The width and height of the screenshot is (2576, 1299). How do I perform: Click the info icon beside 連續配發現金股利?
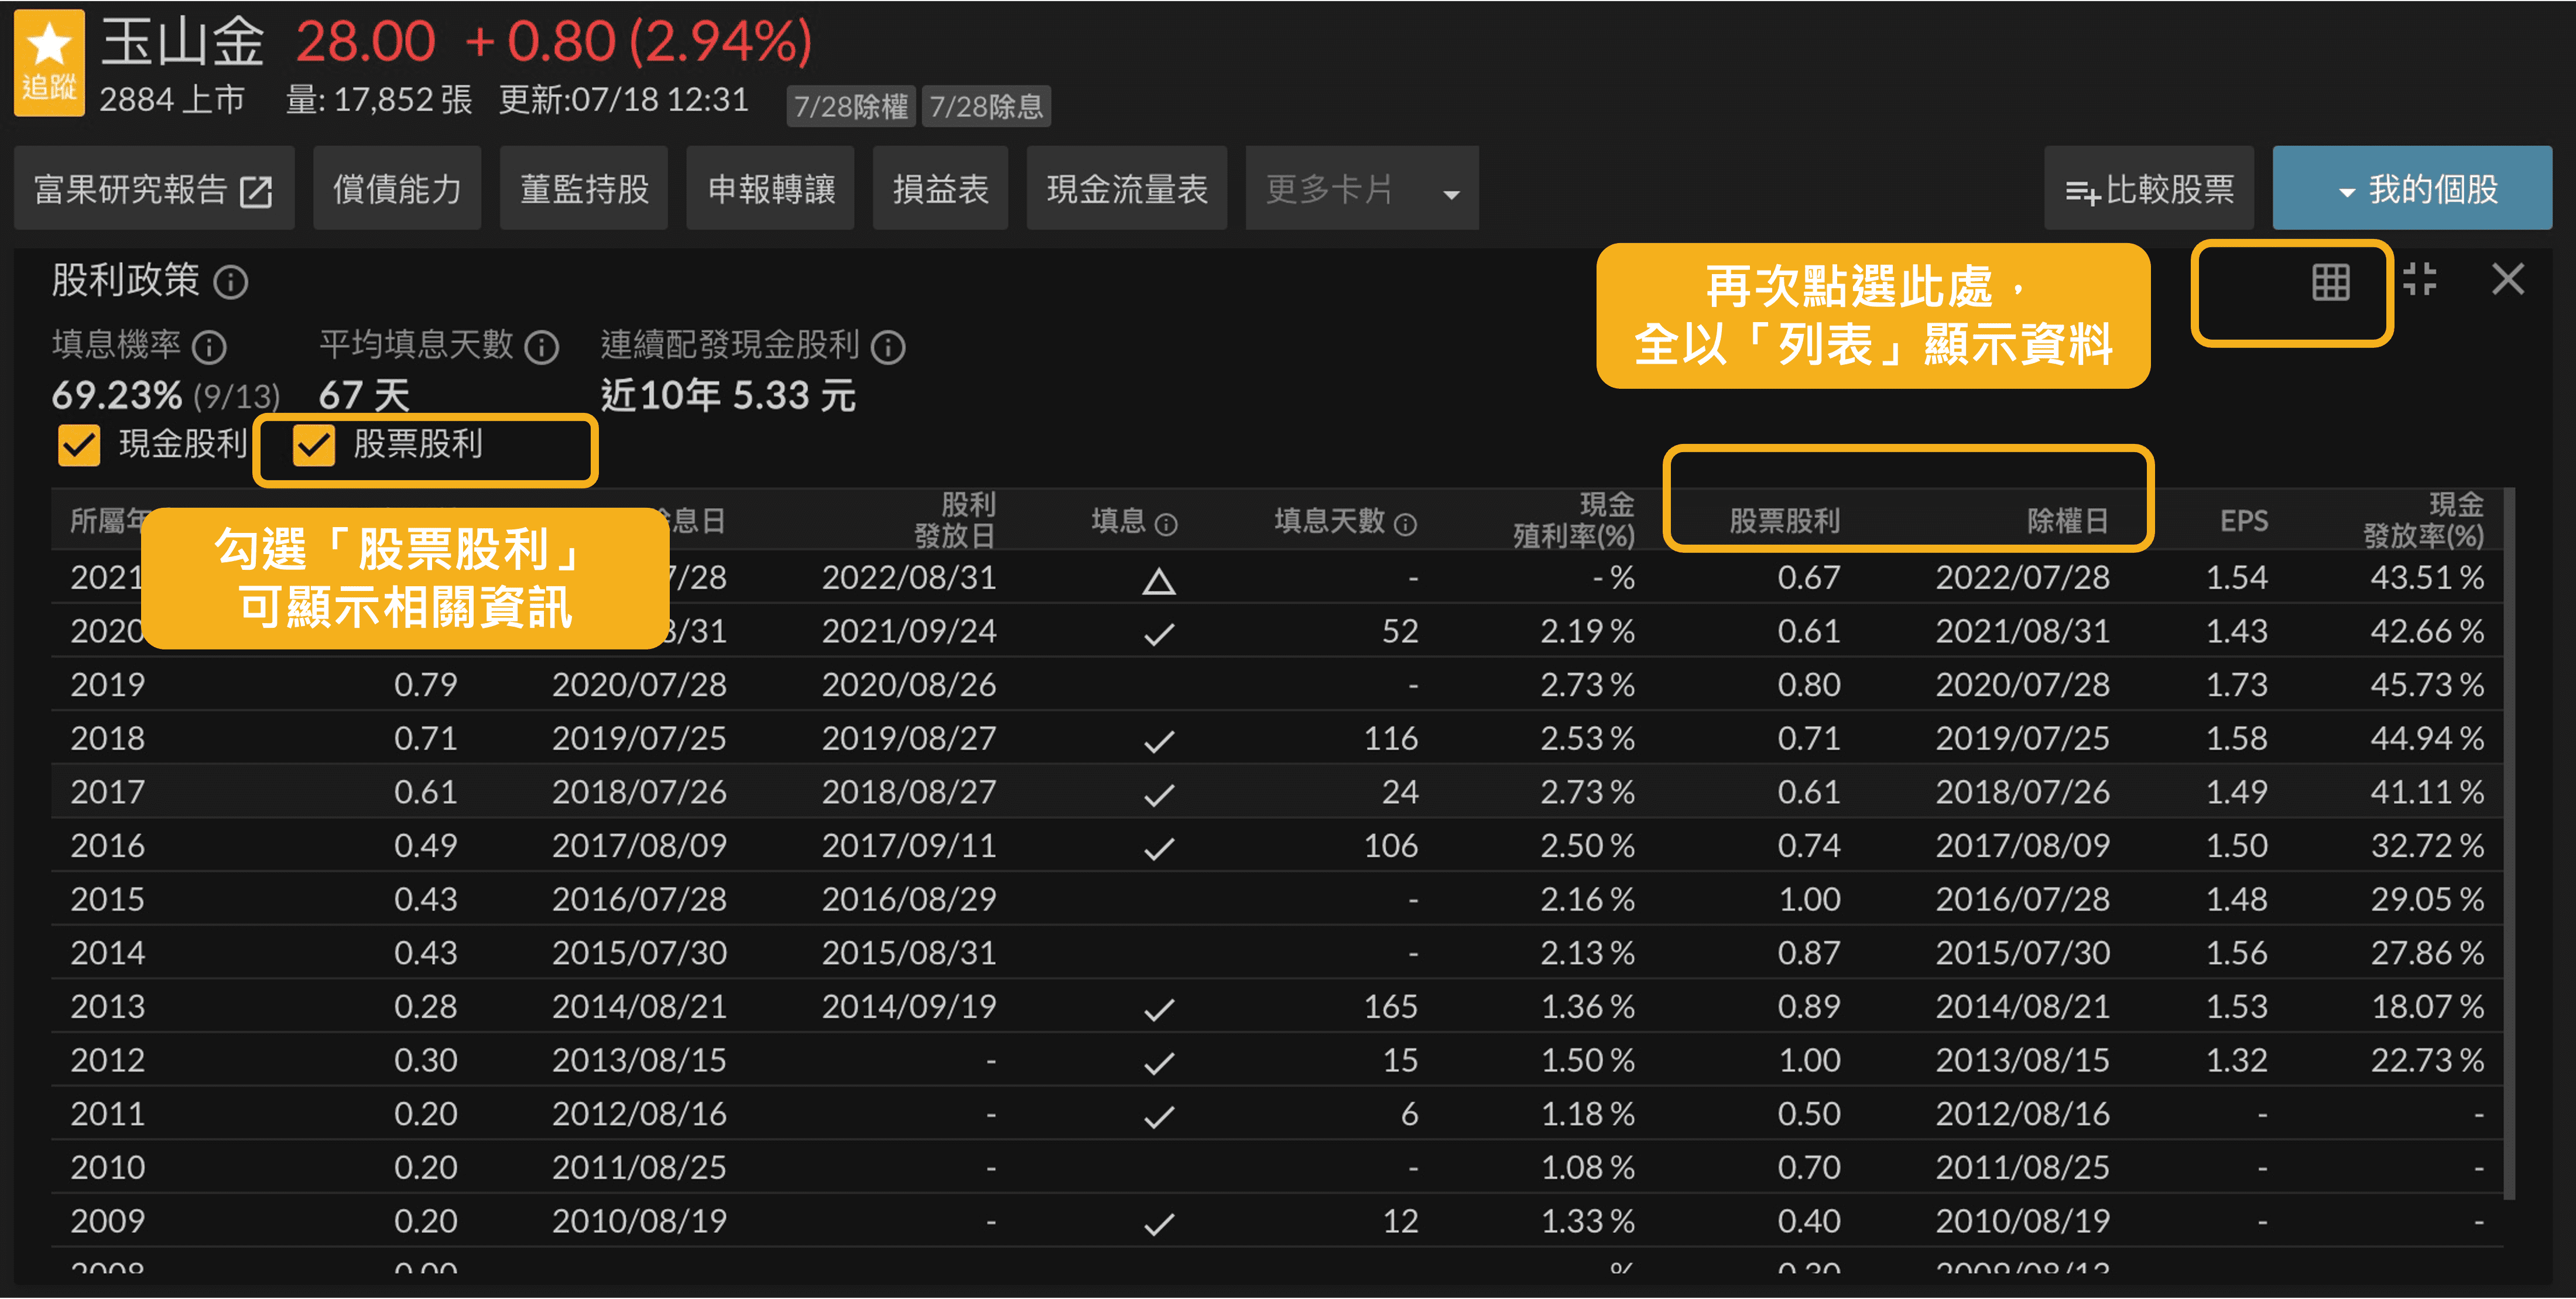click(x=888, y=347)
